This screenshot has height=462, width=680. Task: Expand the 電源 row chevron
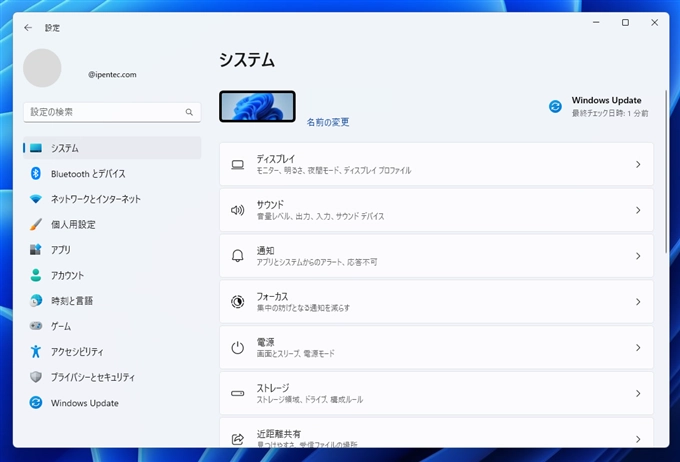pos(638,347)
